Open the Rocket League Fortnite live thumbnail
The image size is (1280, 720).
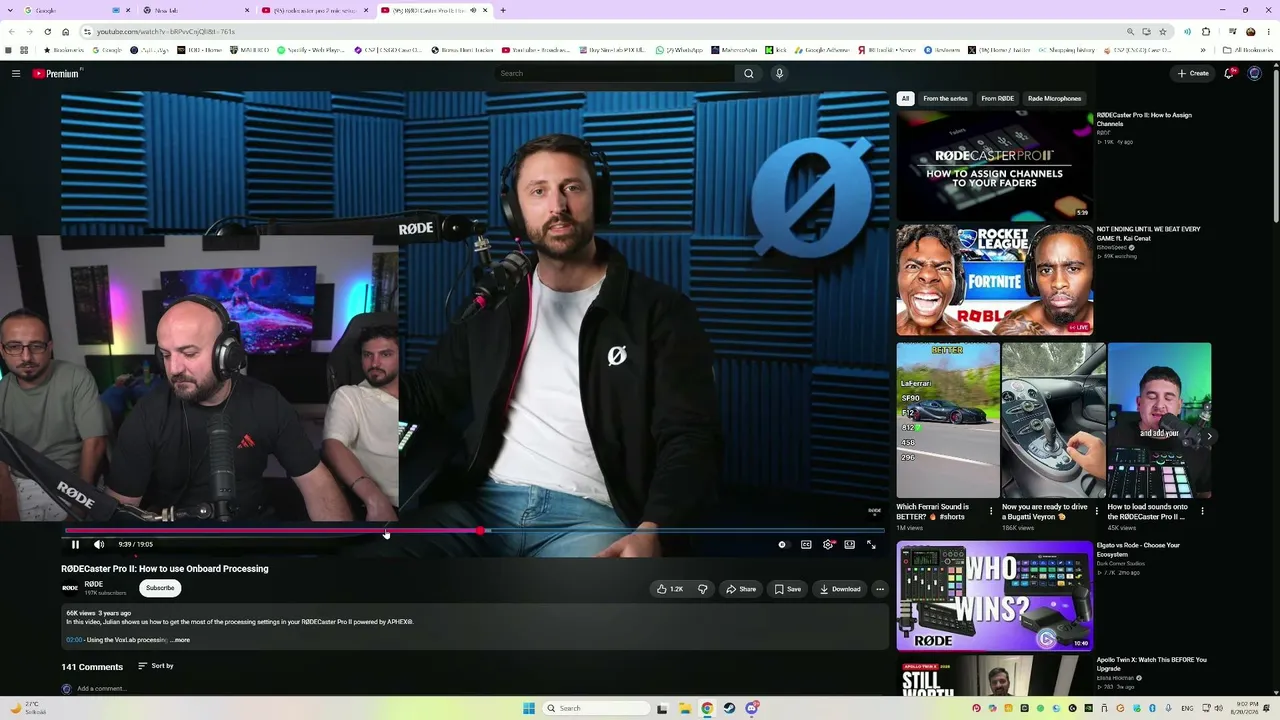[x=994, y=280]
